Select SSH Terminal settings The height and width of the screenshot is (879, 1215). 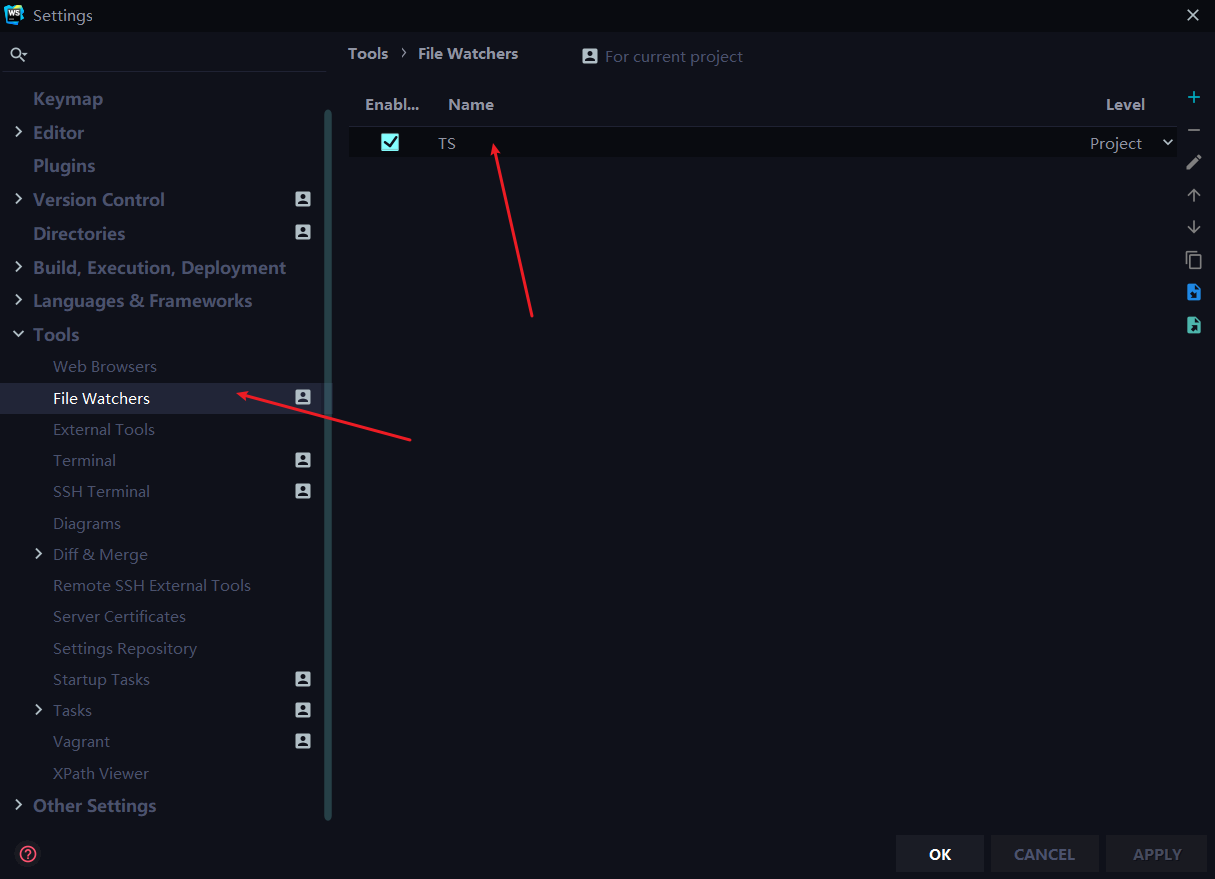(101, 491)
